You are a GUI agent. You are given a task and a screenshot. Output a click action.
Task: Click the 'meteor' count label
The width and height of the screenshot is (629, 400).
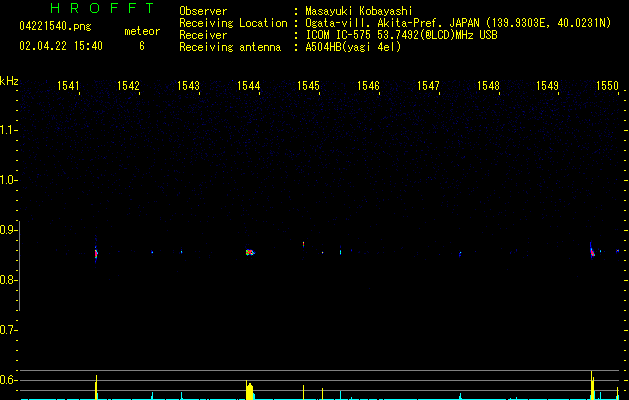coord(142,31)
